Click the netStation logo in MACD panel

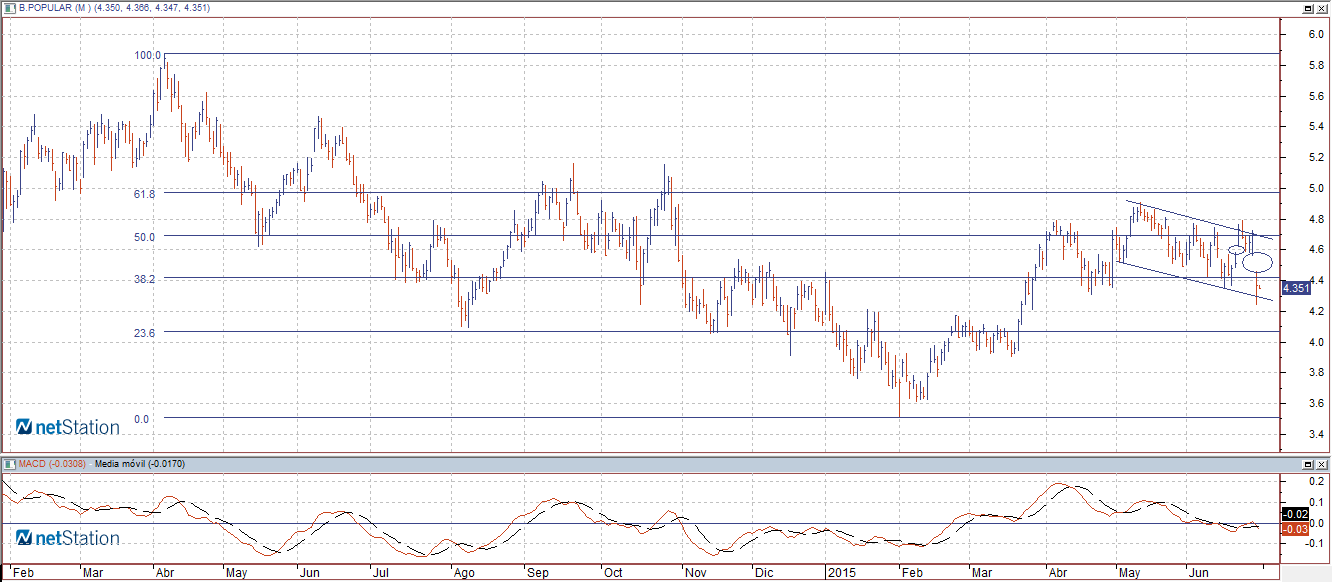(68, 538)
